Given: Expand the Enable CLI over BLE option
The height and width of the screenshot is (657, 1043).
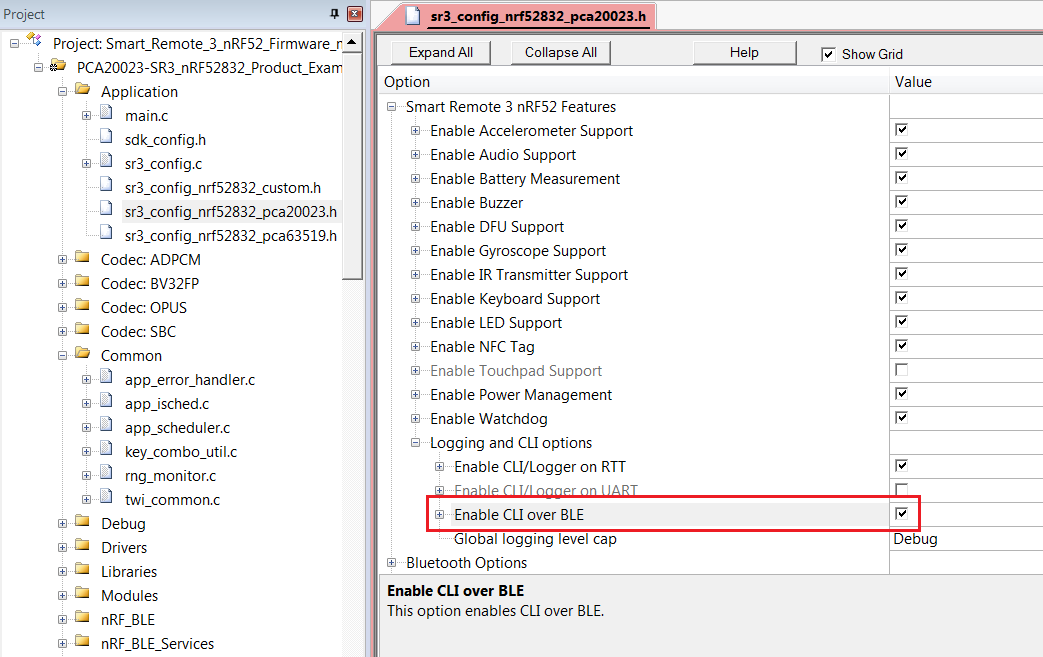Looking at the screenshot, I should [439, 515].
